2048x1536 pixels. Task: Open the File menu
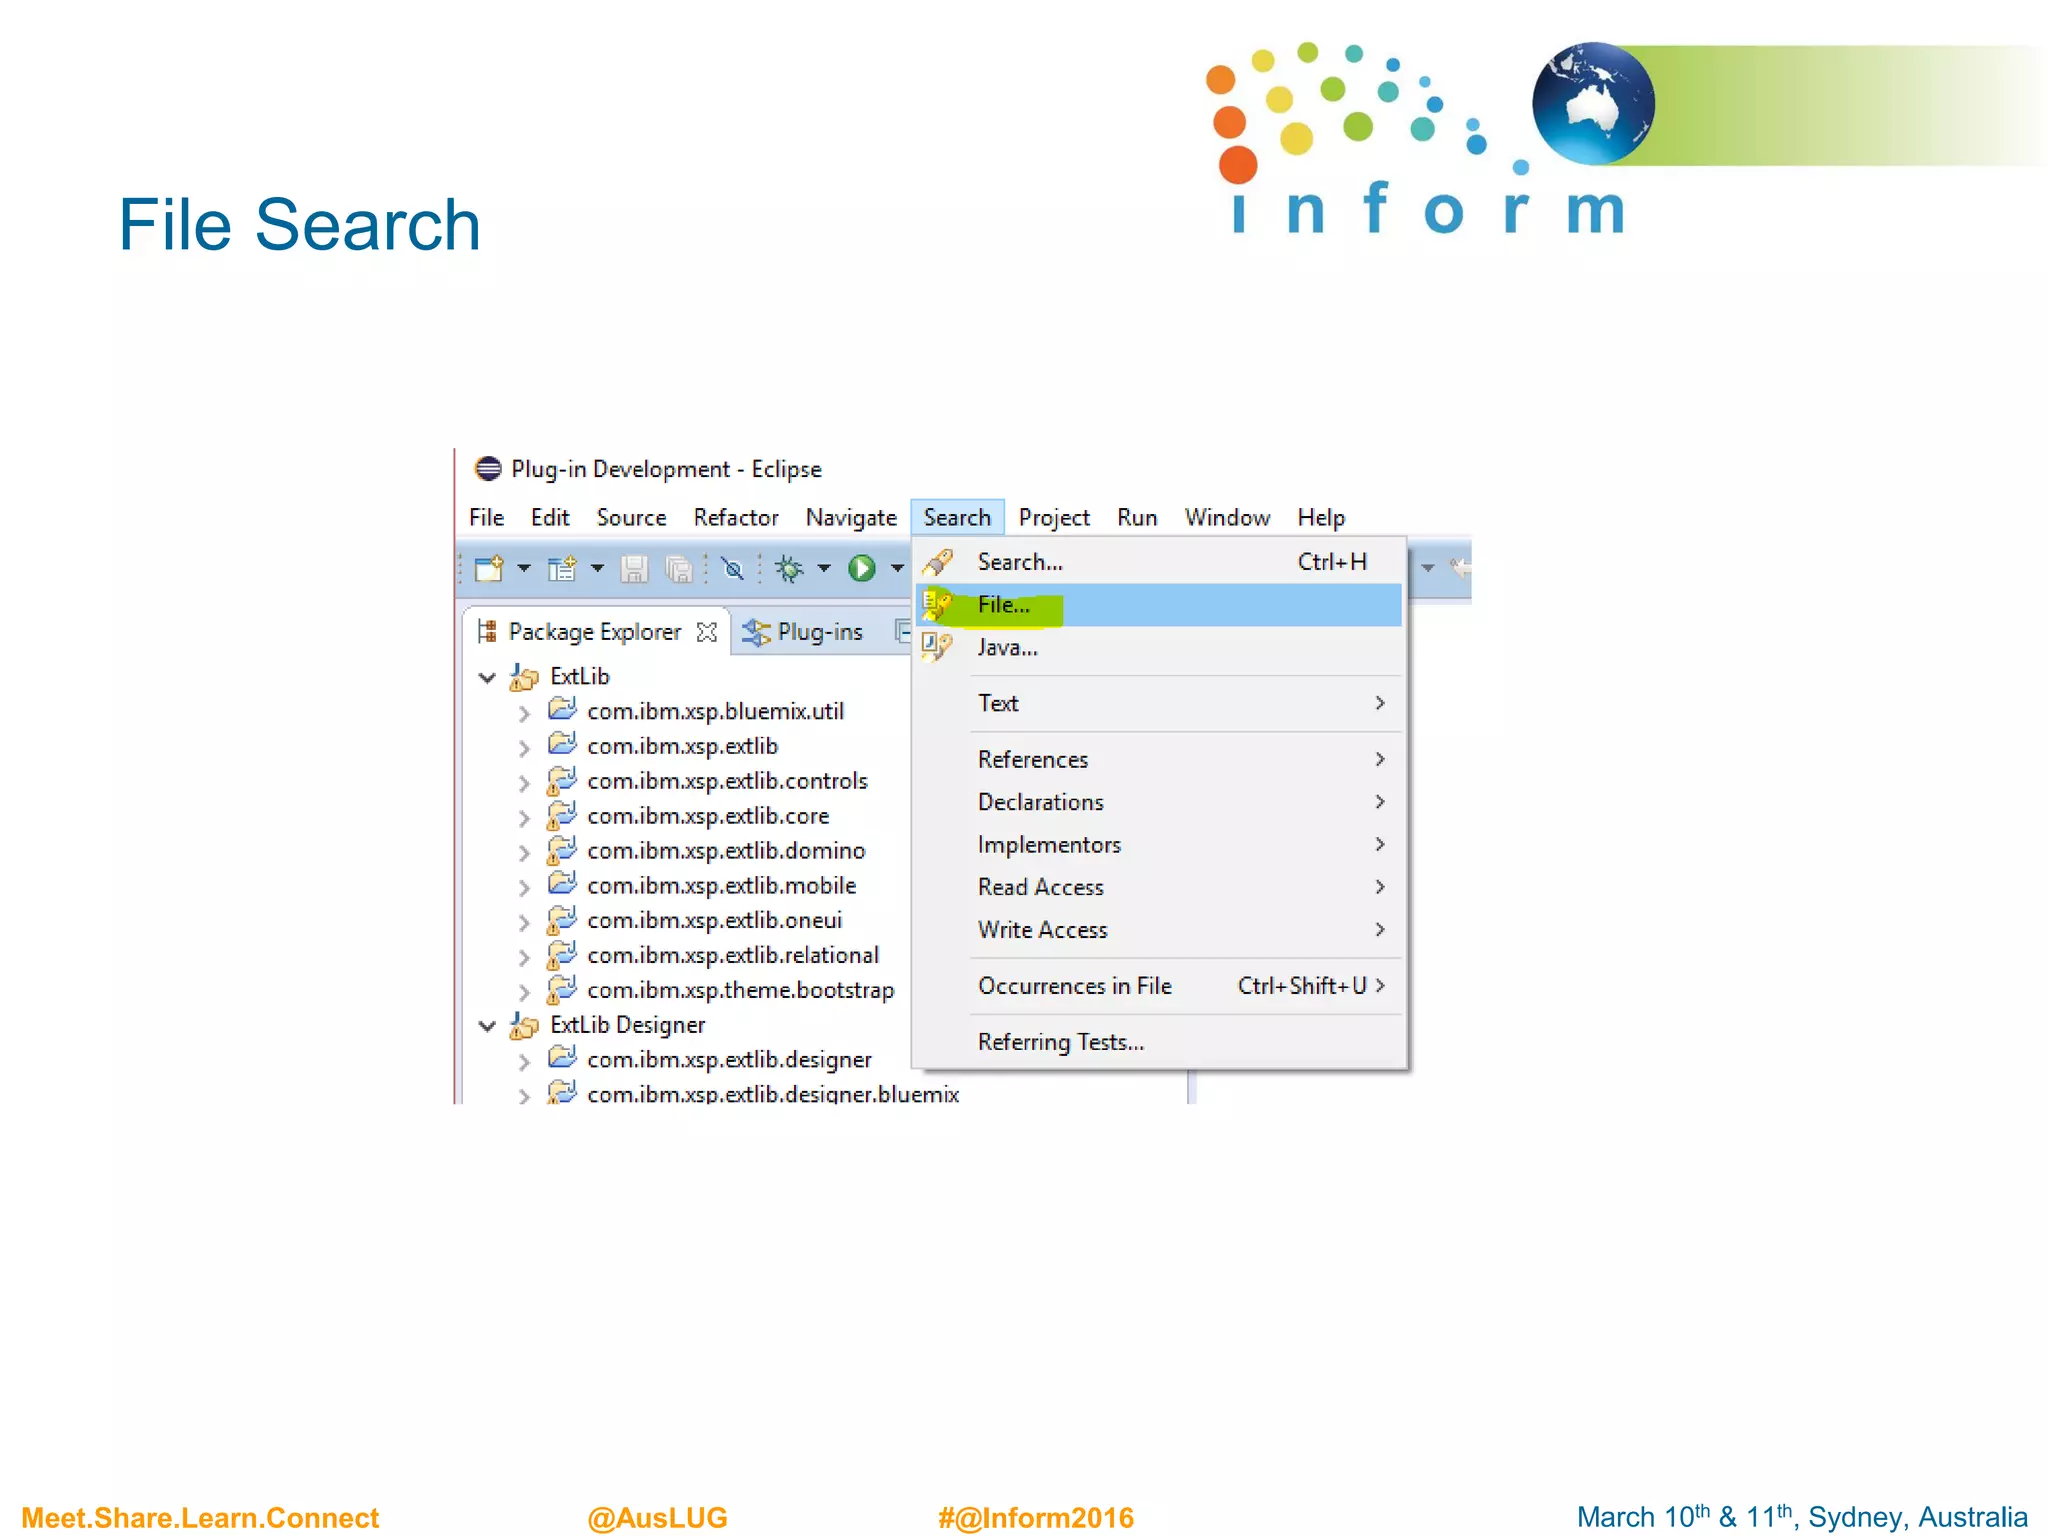point(486,517)
